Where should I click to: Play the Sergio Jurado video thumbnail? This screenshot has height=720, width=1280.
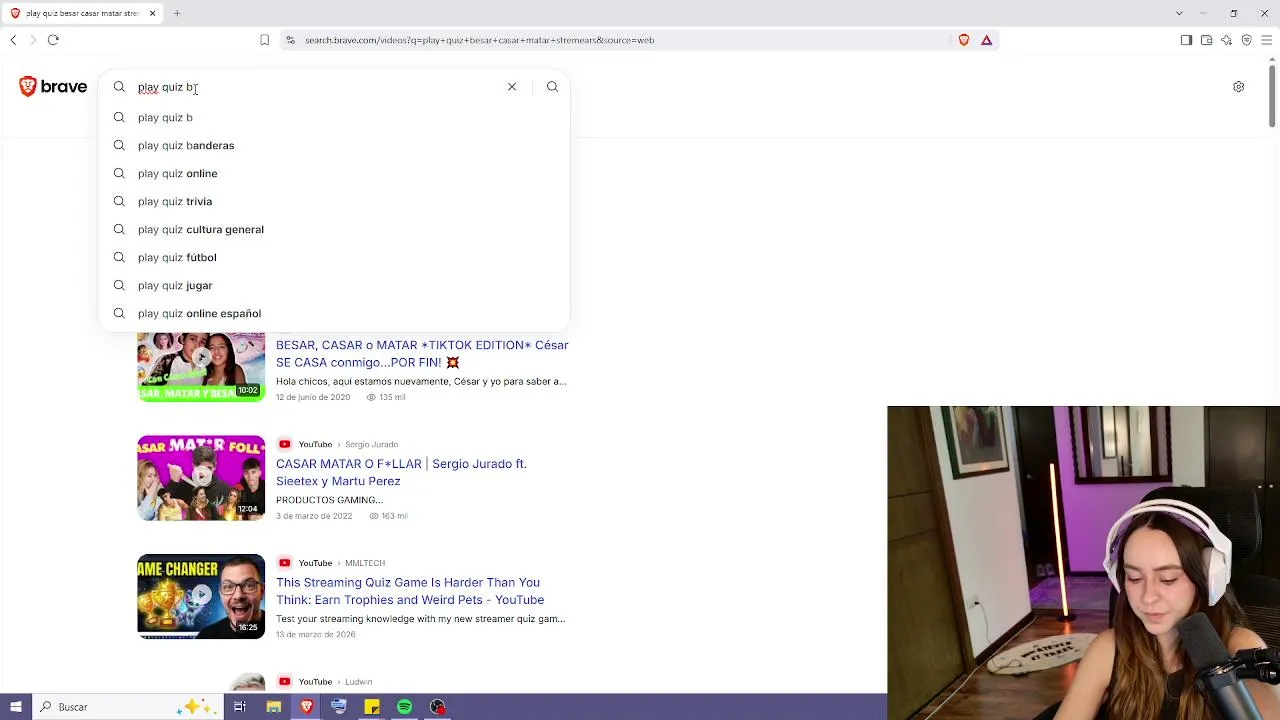point(201,478)
